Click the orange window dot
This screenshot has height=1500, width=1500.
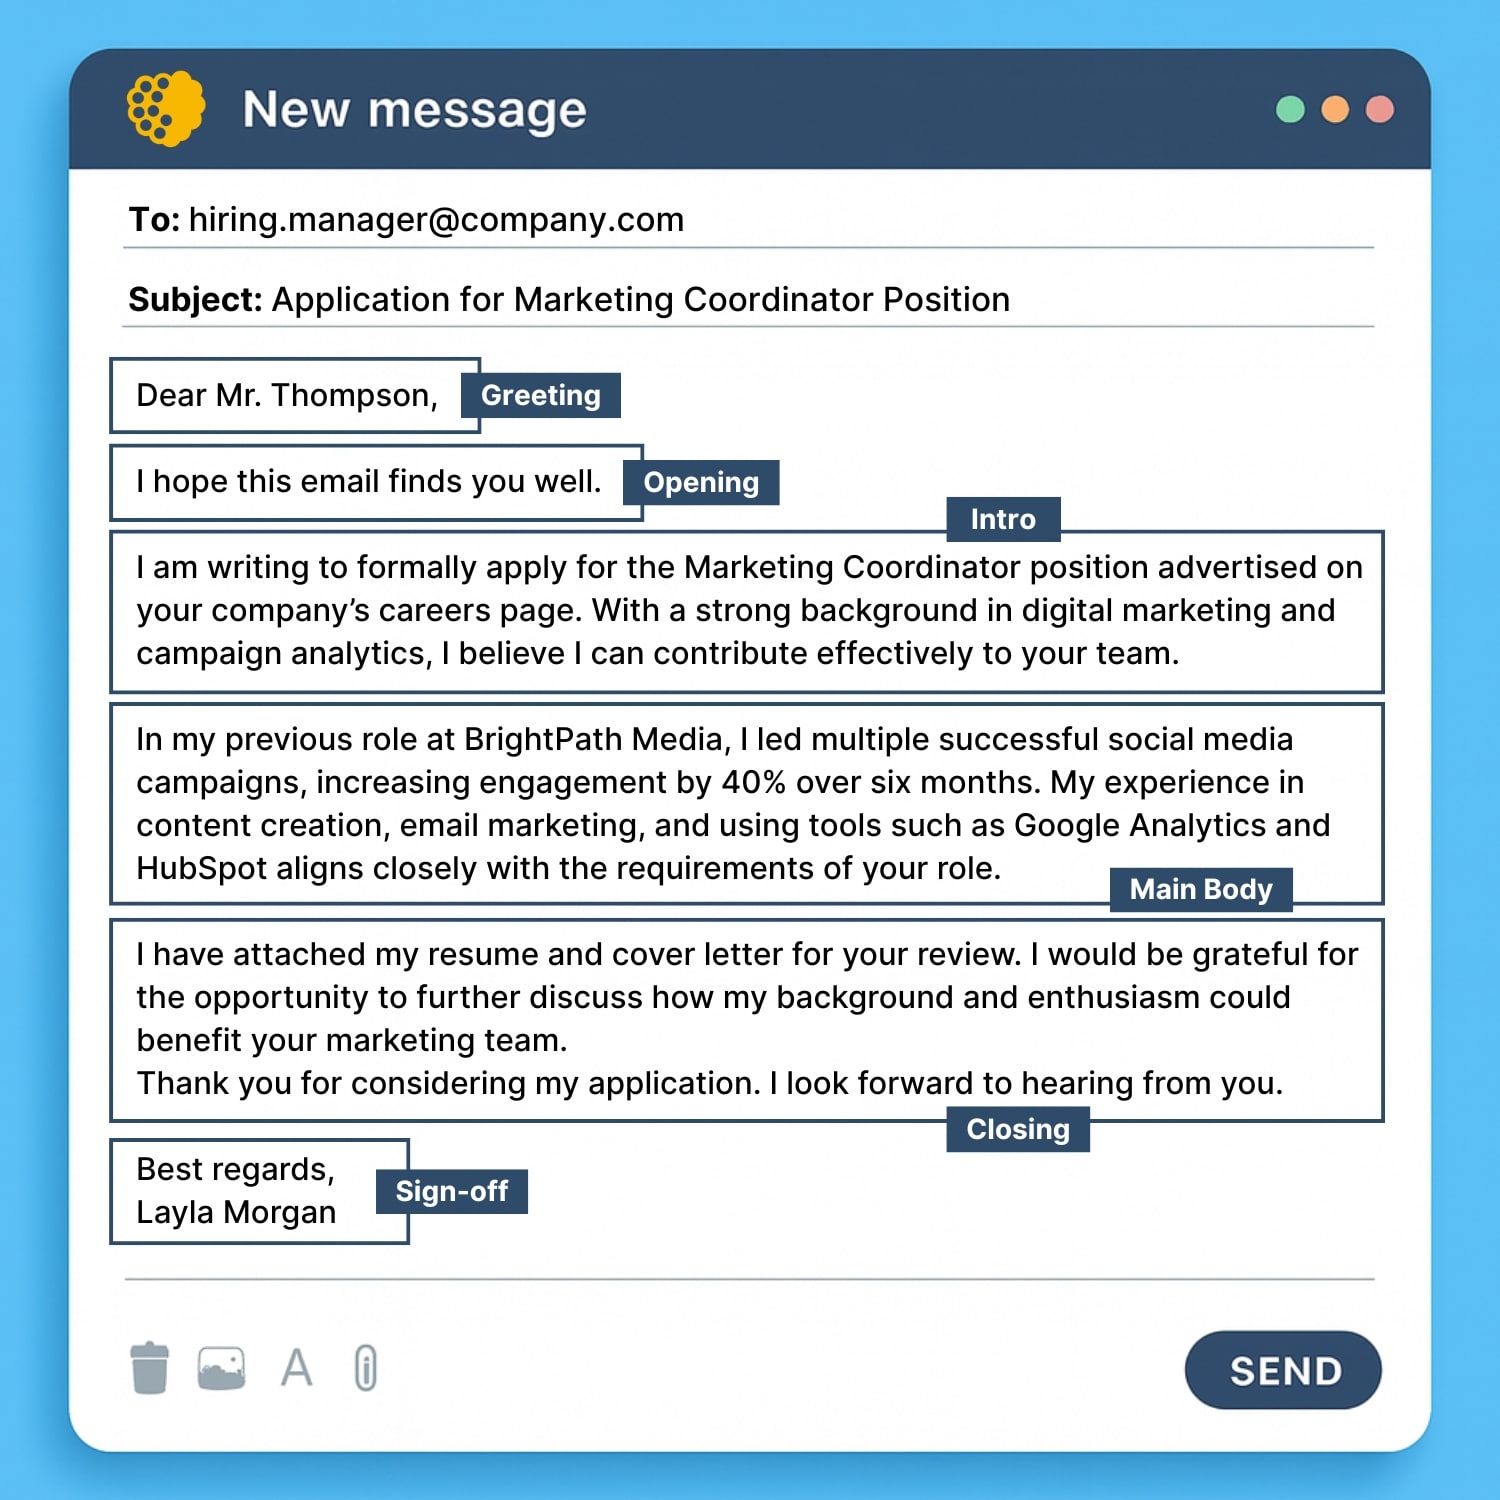[x=1335, y=109]
